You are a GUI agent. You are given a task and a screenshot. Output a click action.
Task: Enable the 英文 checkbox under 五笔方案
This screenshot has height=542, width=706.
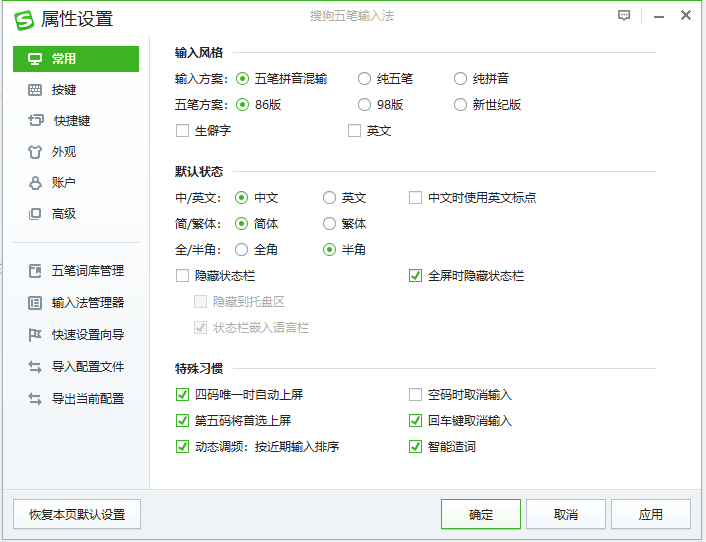tap(354, 131)
